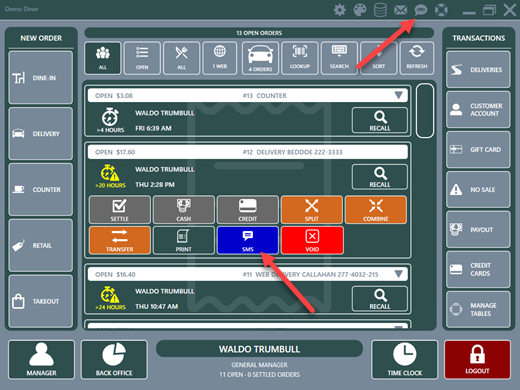Screen dimensions: 520x390
Task: Pay order #12 with Cash
Action: [x=184, y=210]
